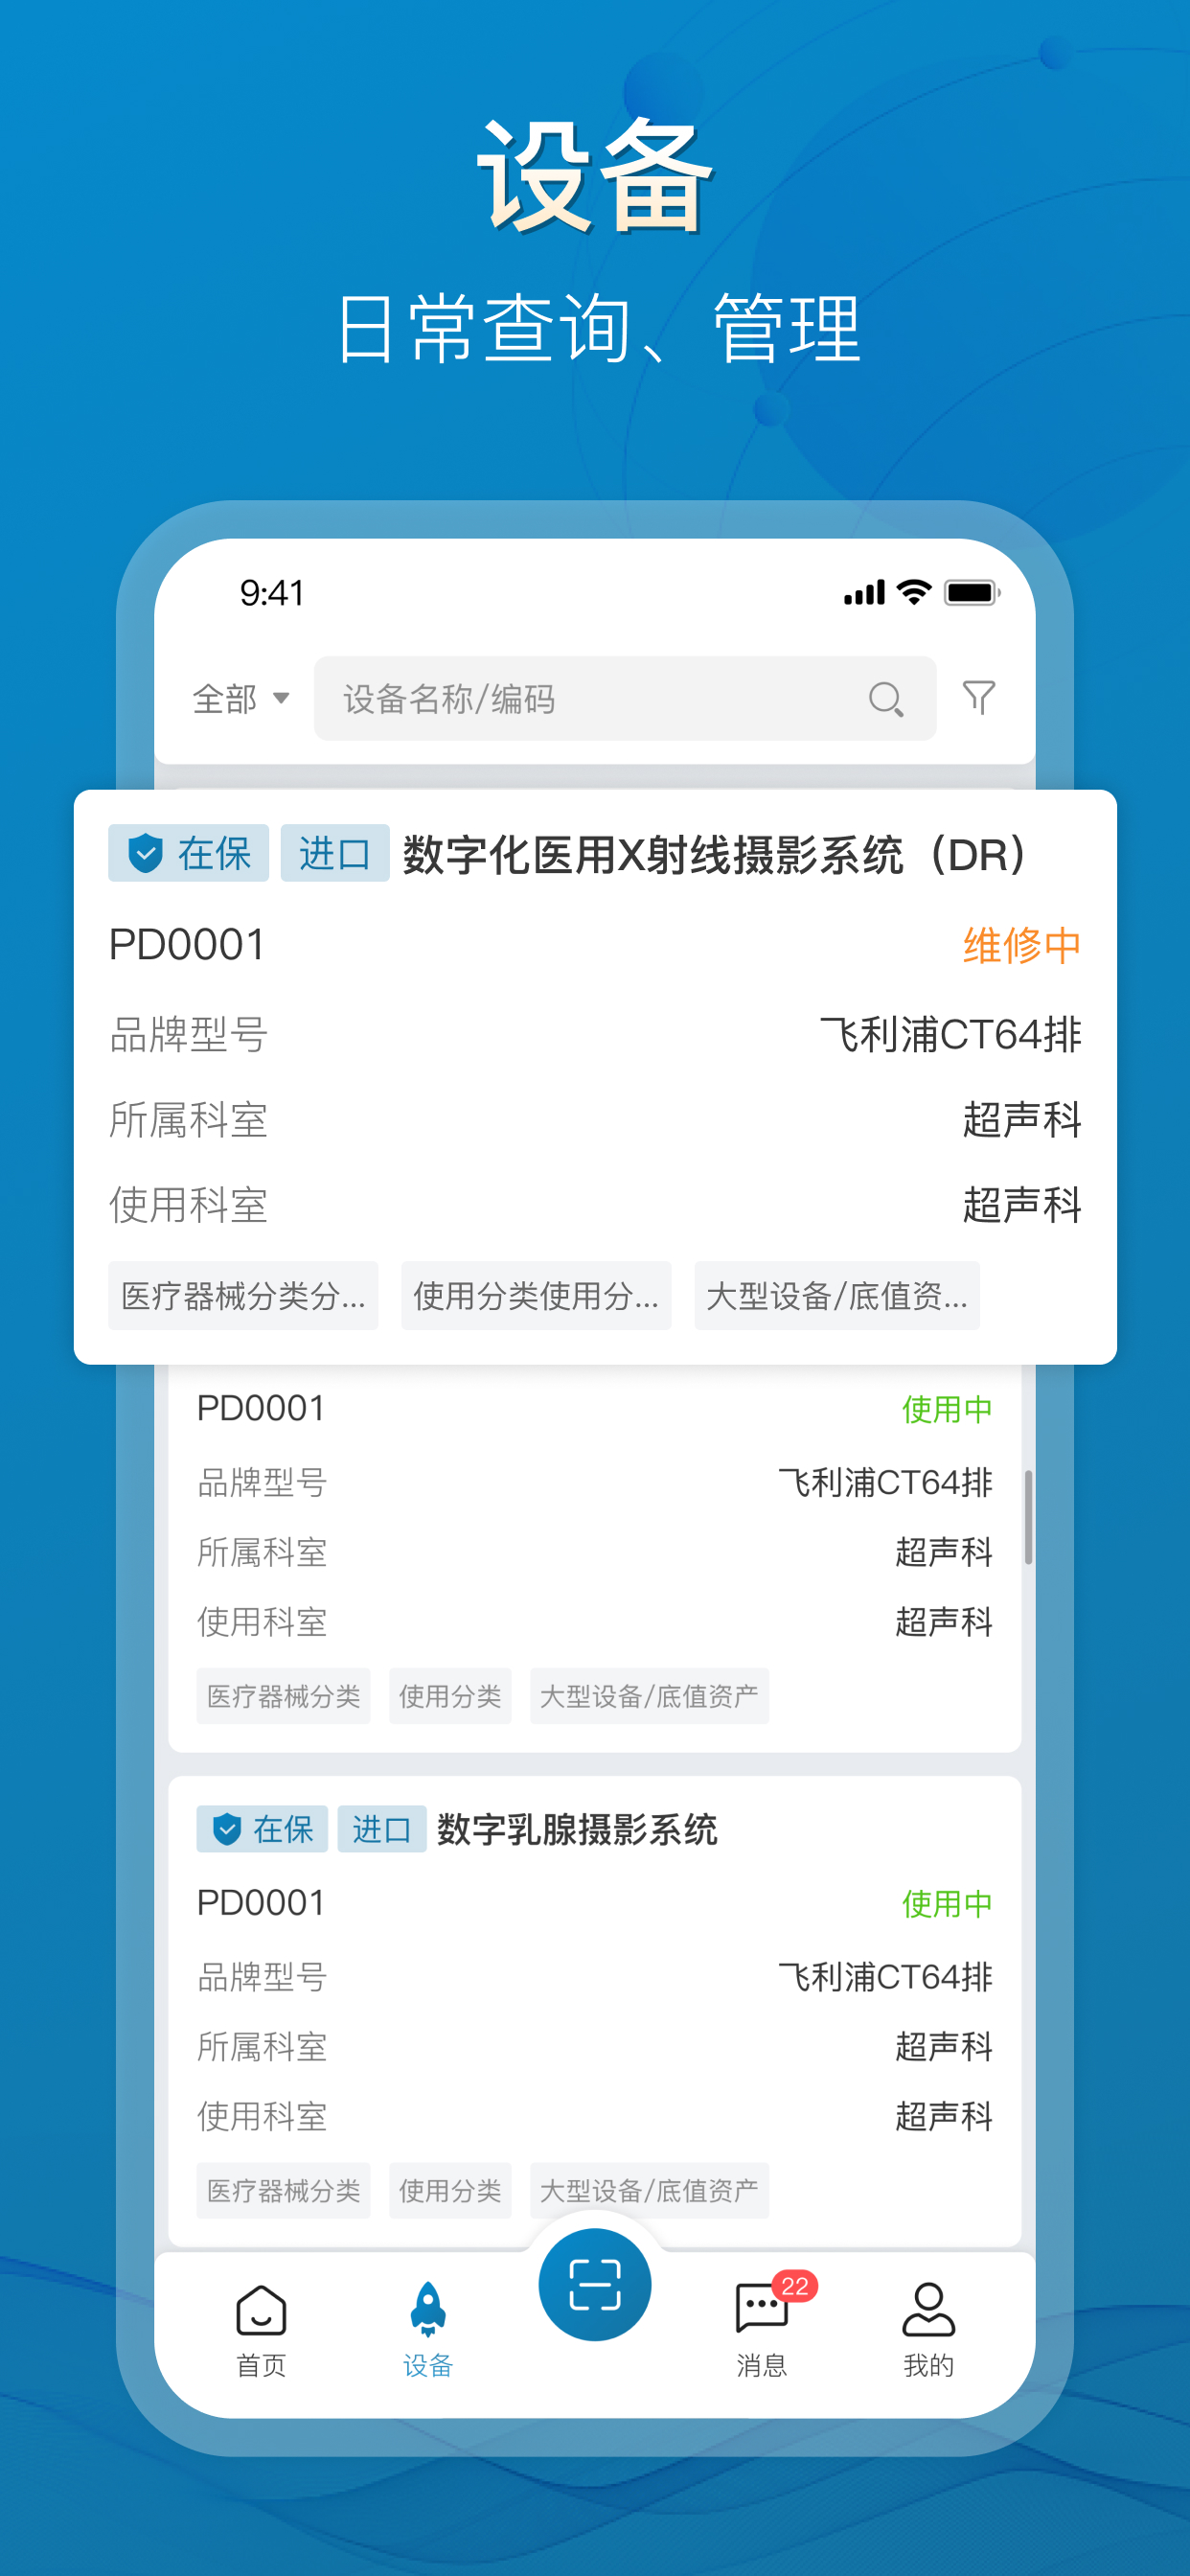Select the 大型设备/底值资... tag

pyautogui.click(x=837, y=1296)
